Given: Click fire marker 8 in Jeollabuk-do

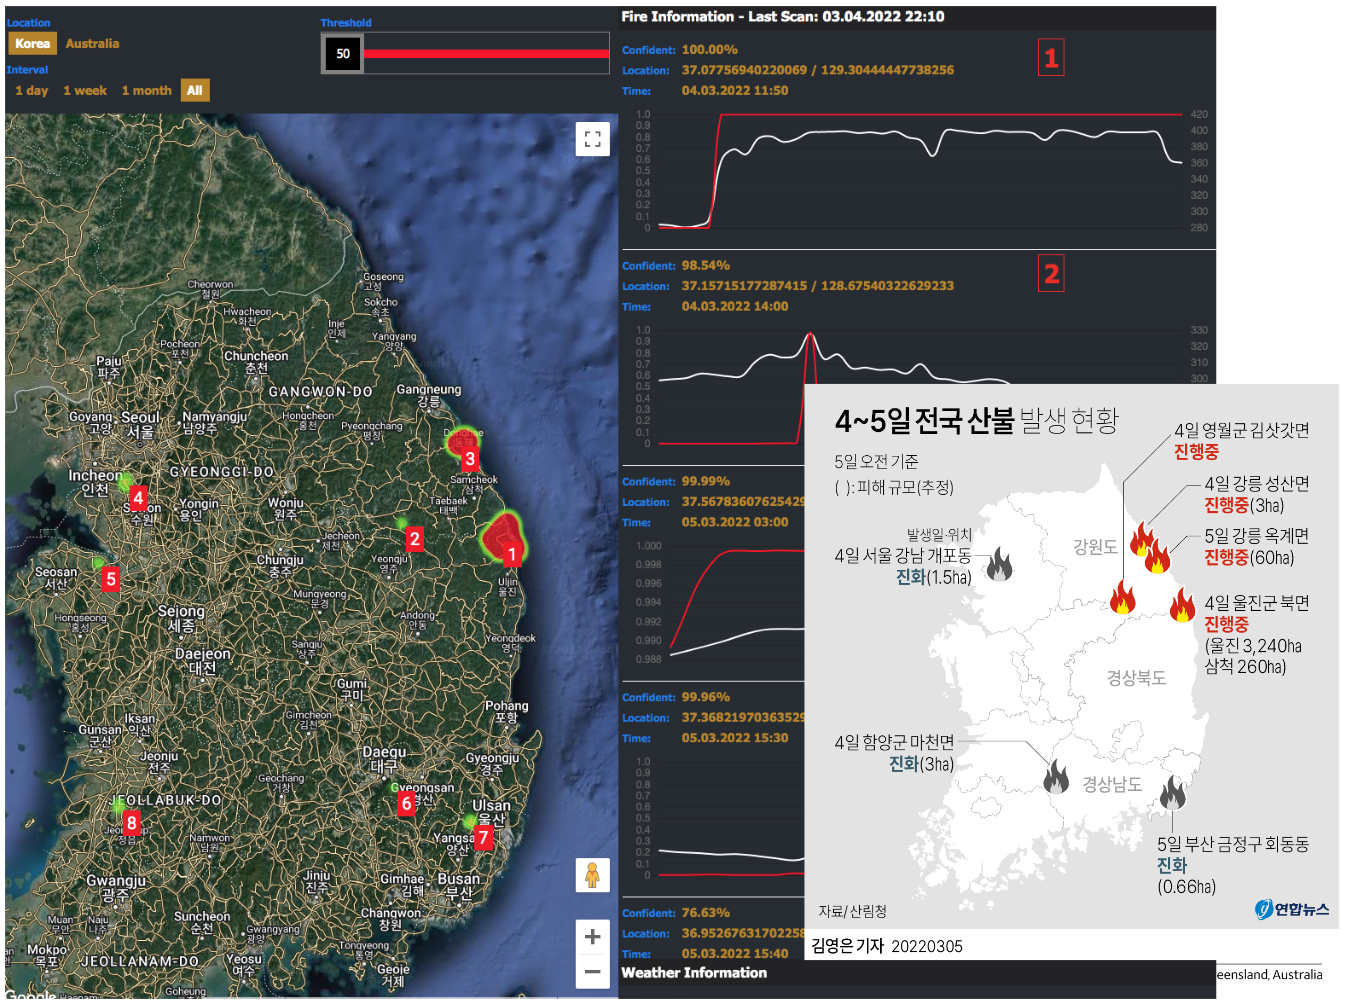Looking at the screenshot, I should click(x=131, y=823).
